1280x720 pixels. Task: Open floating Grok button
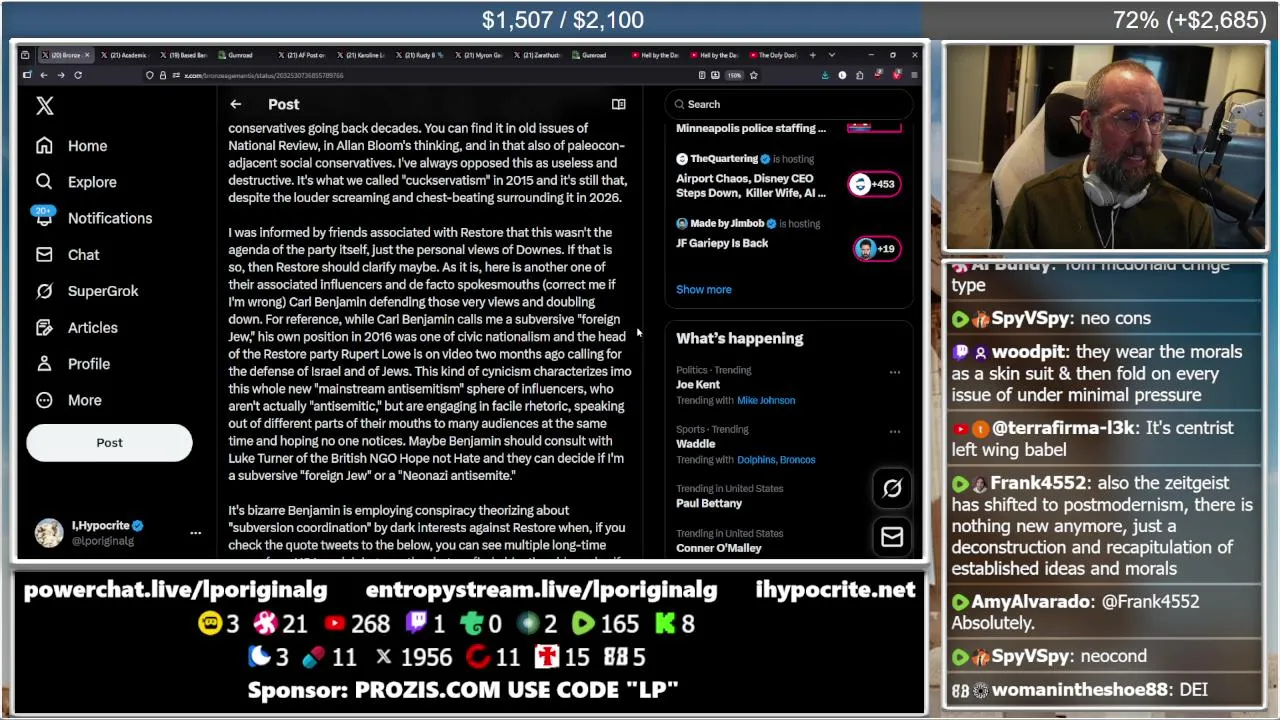(x=892, y=488)
